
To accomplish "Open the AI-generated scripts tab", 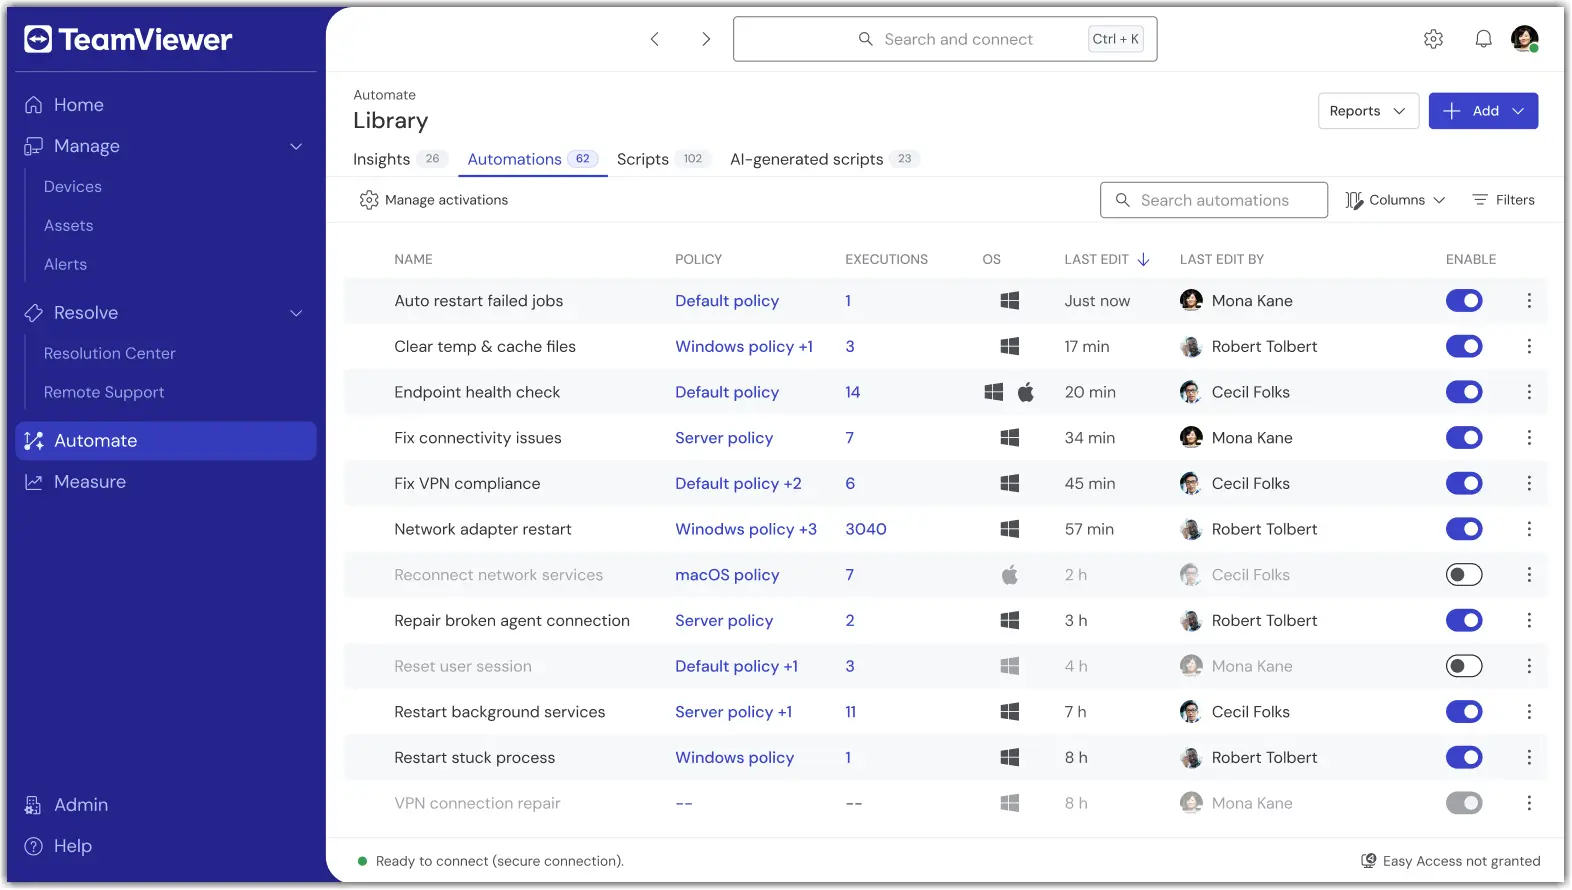I will (x=824, y=159).
